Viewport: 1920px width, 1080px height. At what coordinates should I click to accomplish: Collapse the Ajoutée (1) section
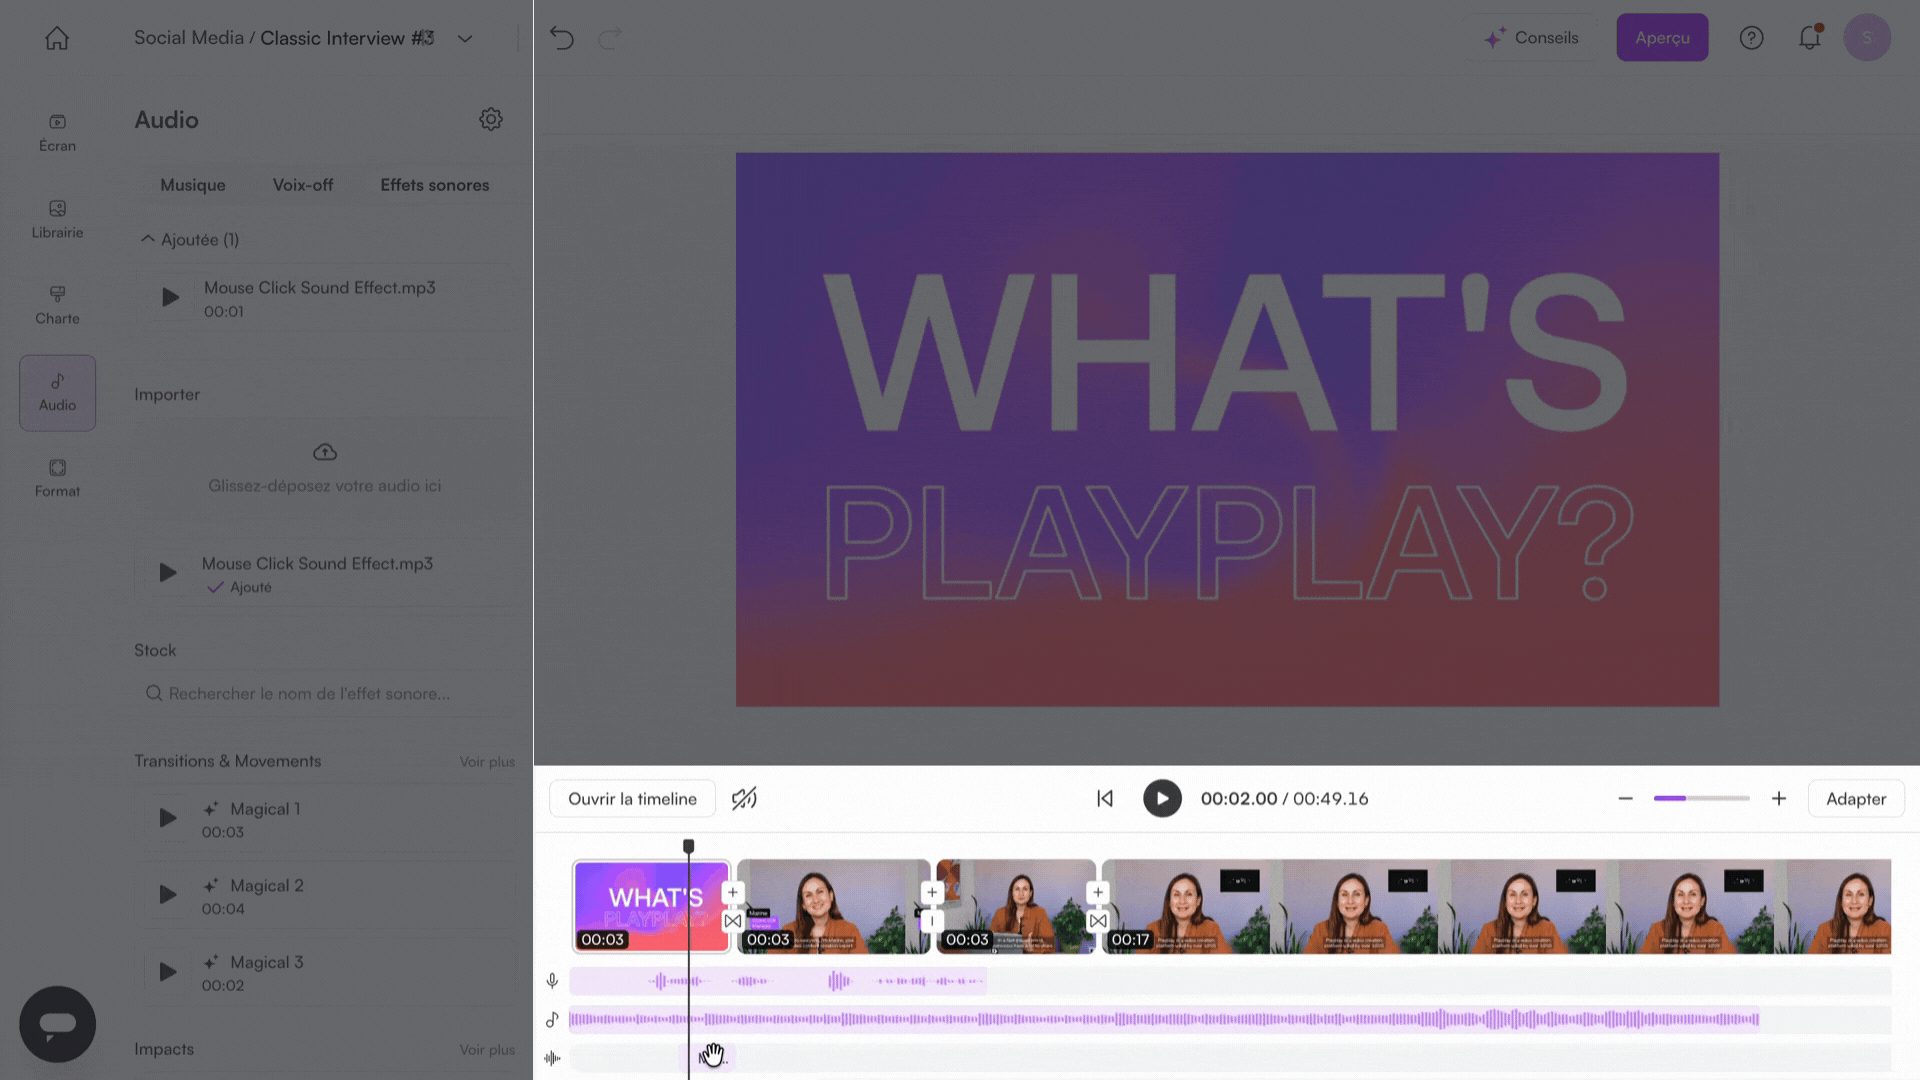click(x=148, y=239)
